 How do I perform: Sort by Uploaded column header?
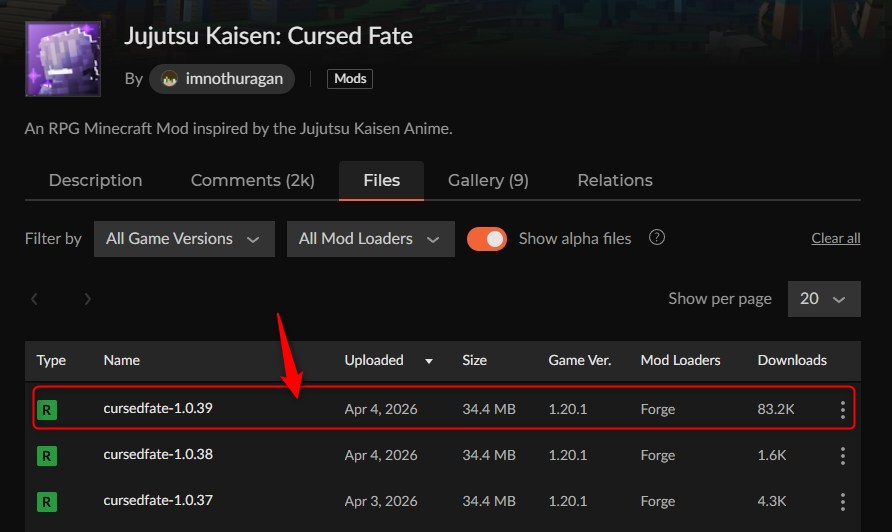click(x=374, y=360)
